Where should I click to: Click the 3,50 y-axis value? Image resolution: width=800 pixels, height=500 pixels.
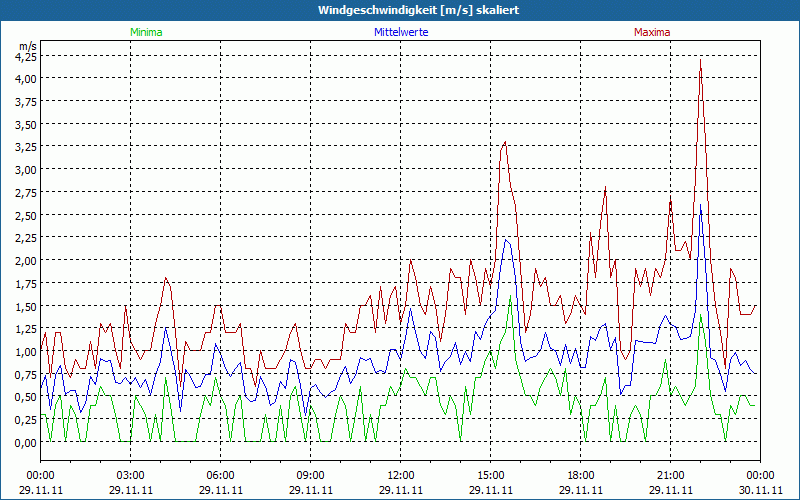pyautogui.click(x=26, y=124)
